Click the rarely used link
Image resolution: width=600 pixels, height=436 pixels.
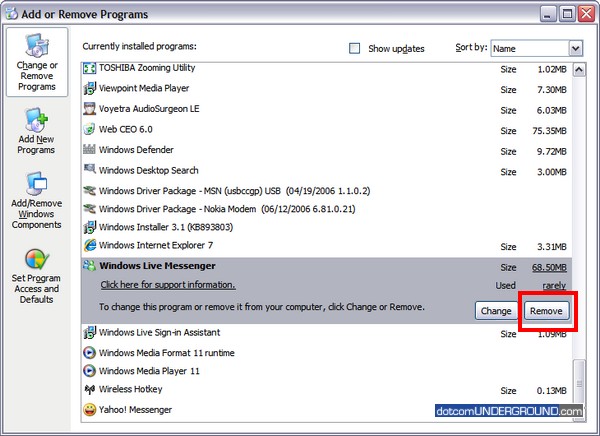pyautogui.click(x=554, y=286)
